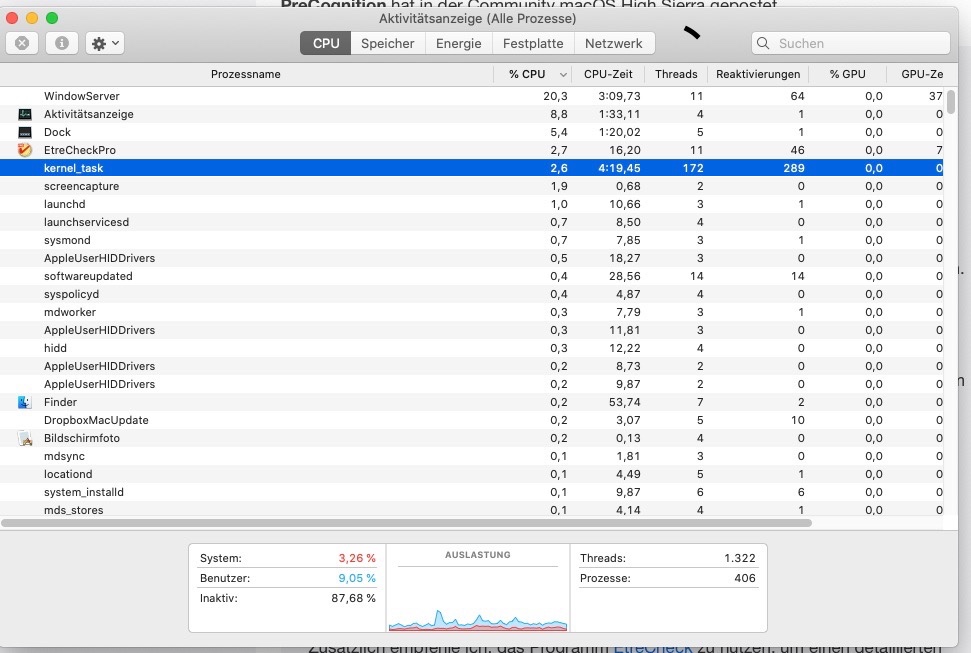Open the Festplatte tab

533,43
